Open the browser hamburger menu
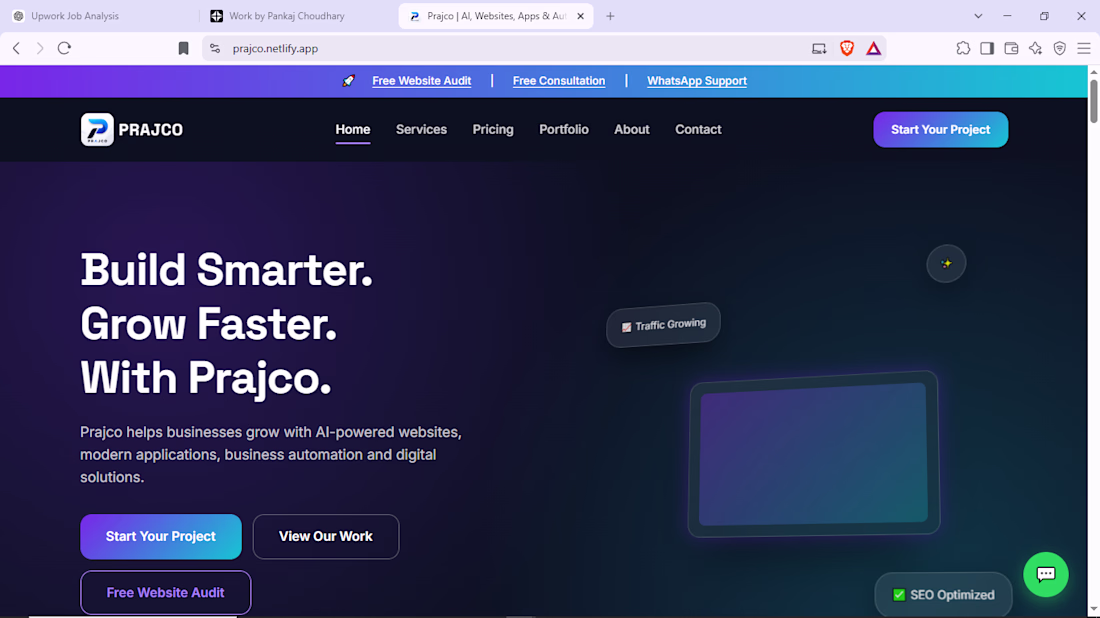Viewport: 1100px width, 618px height. [x=1084, y=48]
